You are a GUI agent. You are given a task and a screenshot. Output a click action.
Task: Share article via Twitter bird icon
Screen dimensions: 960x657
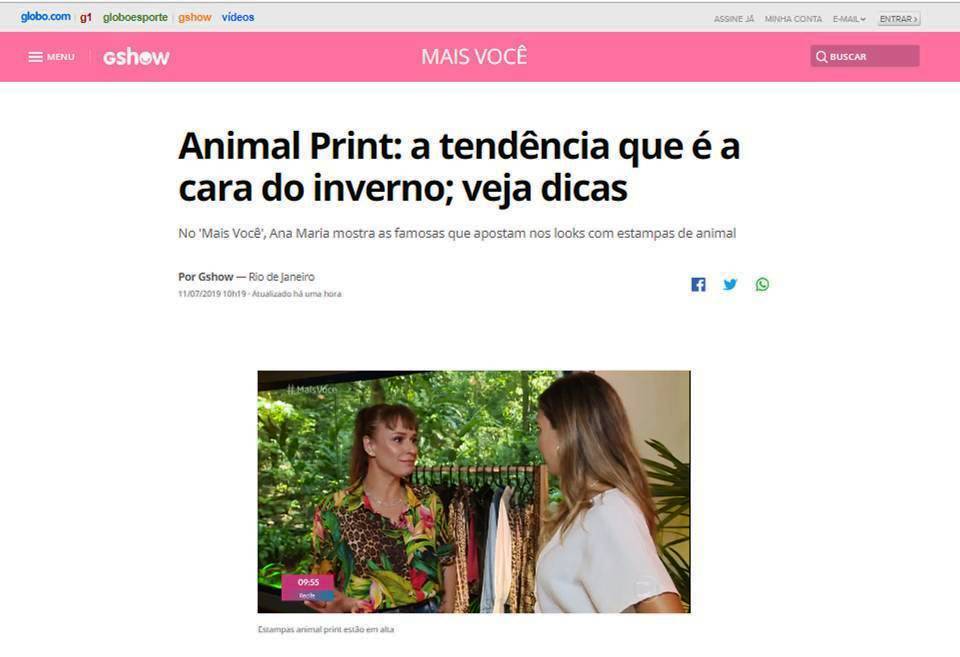pos(730,285)
